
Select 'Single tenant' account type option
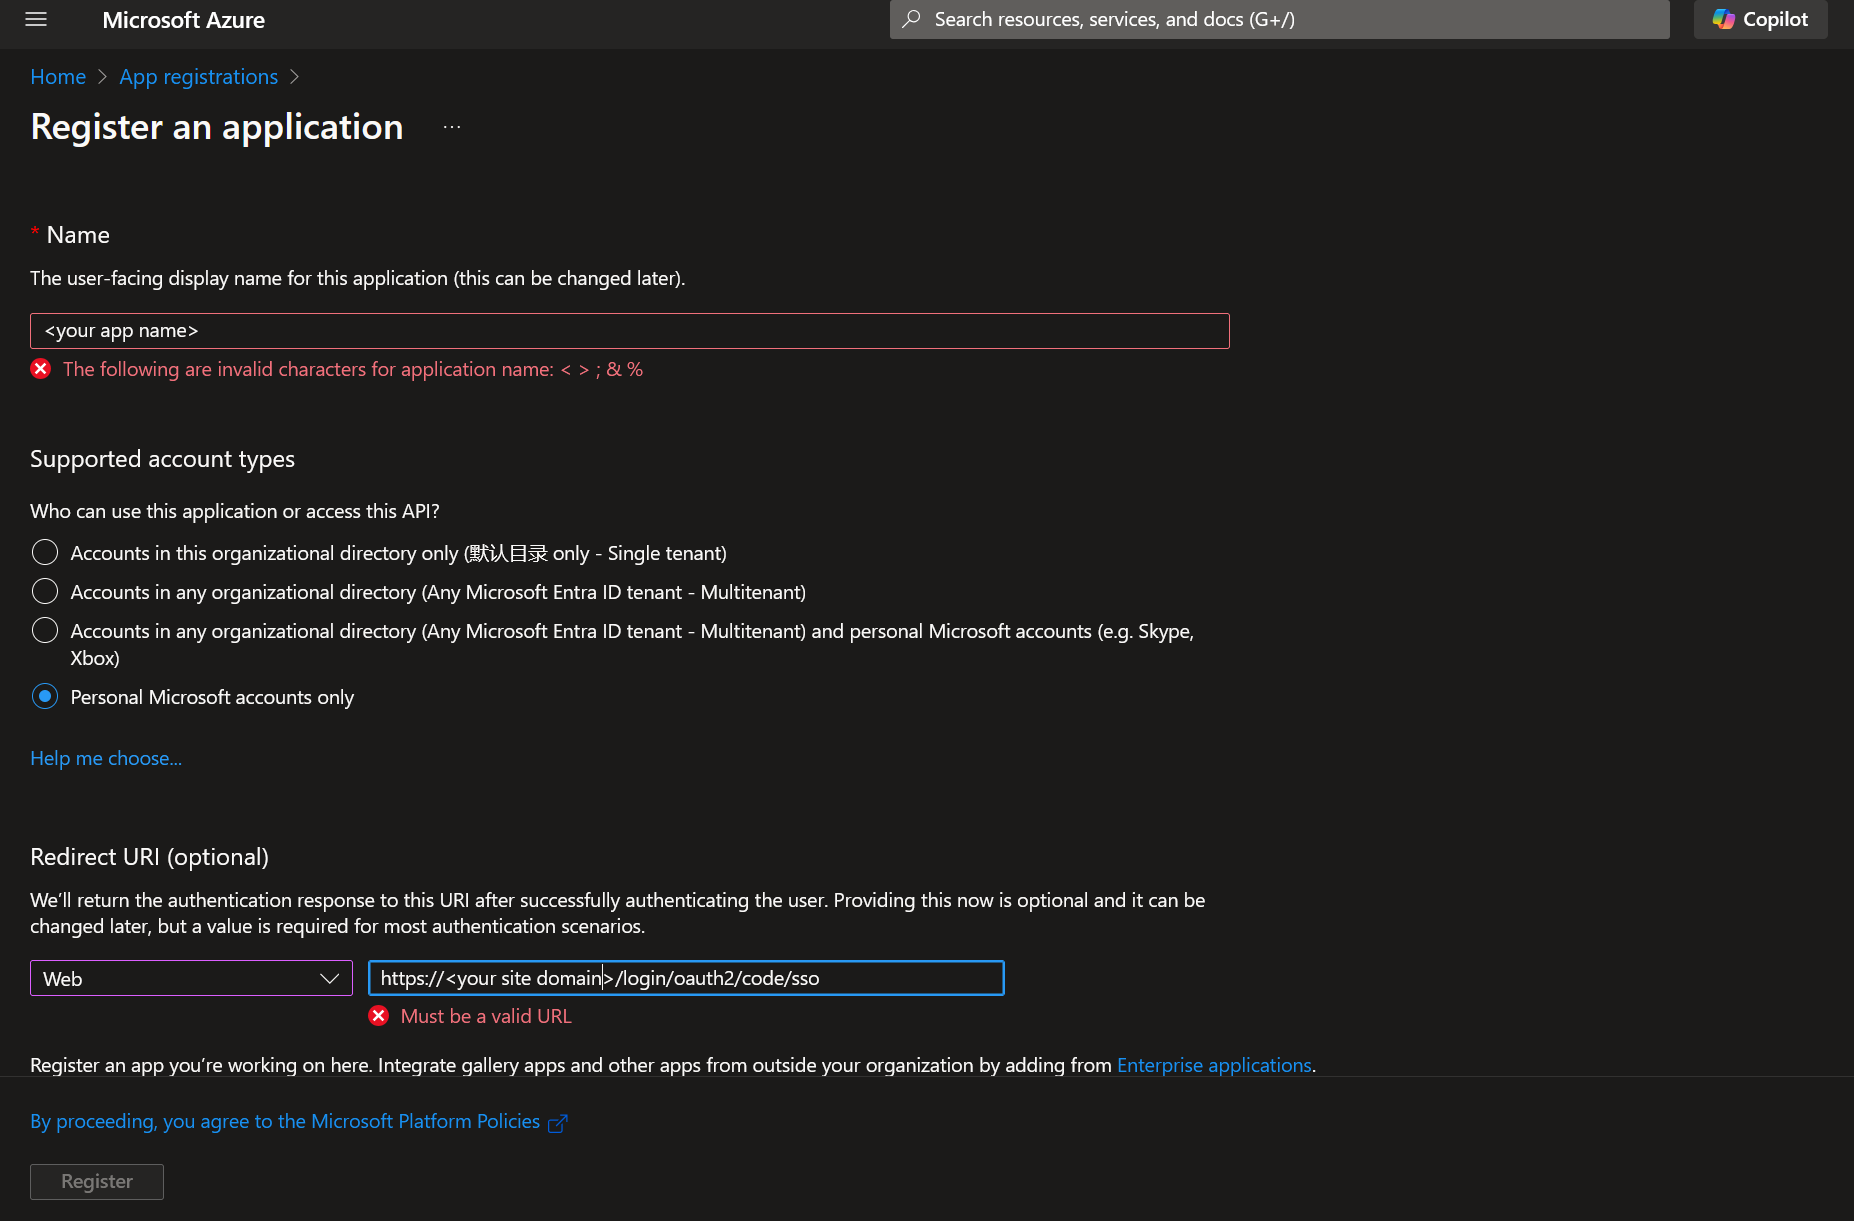click(x=44, y=552)
